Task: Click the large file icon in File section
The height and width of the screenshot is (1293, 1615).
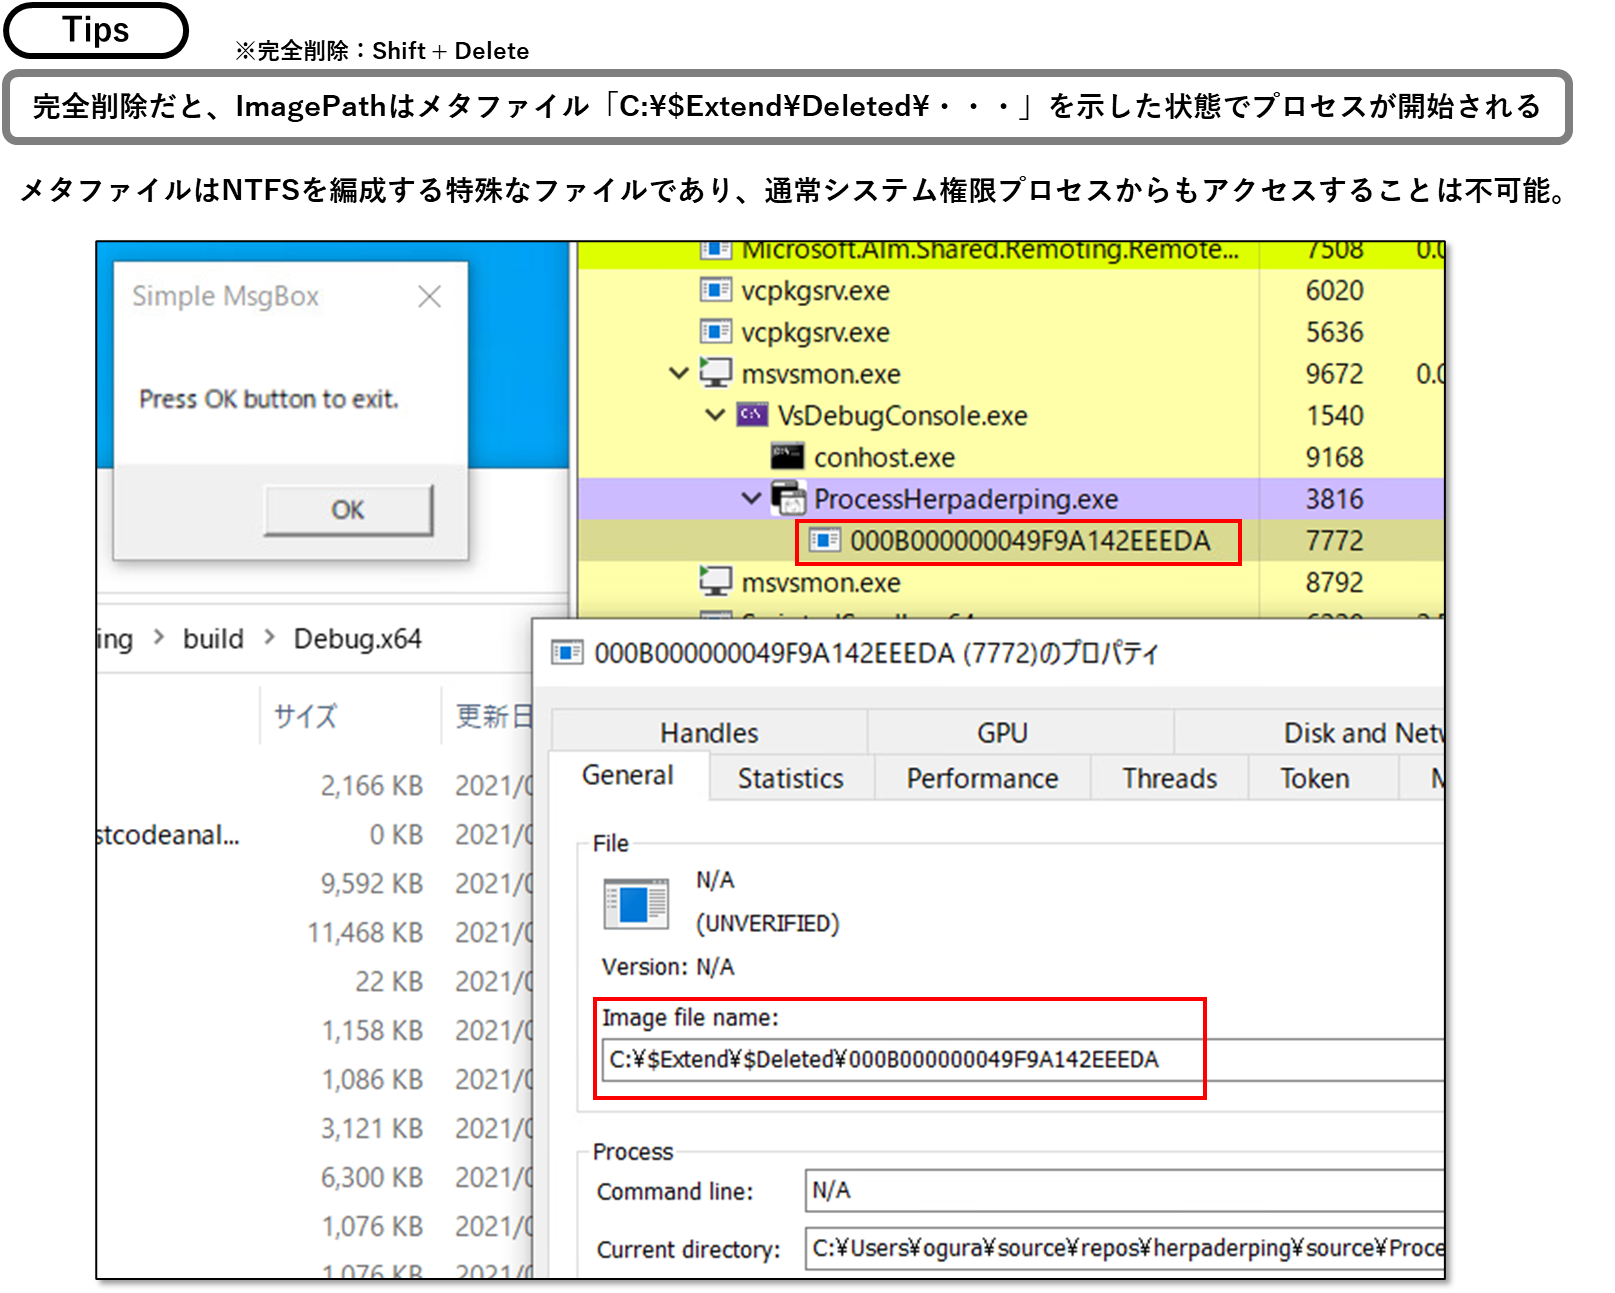Action: 636,904
